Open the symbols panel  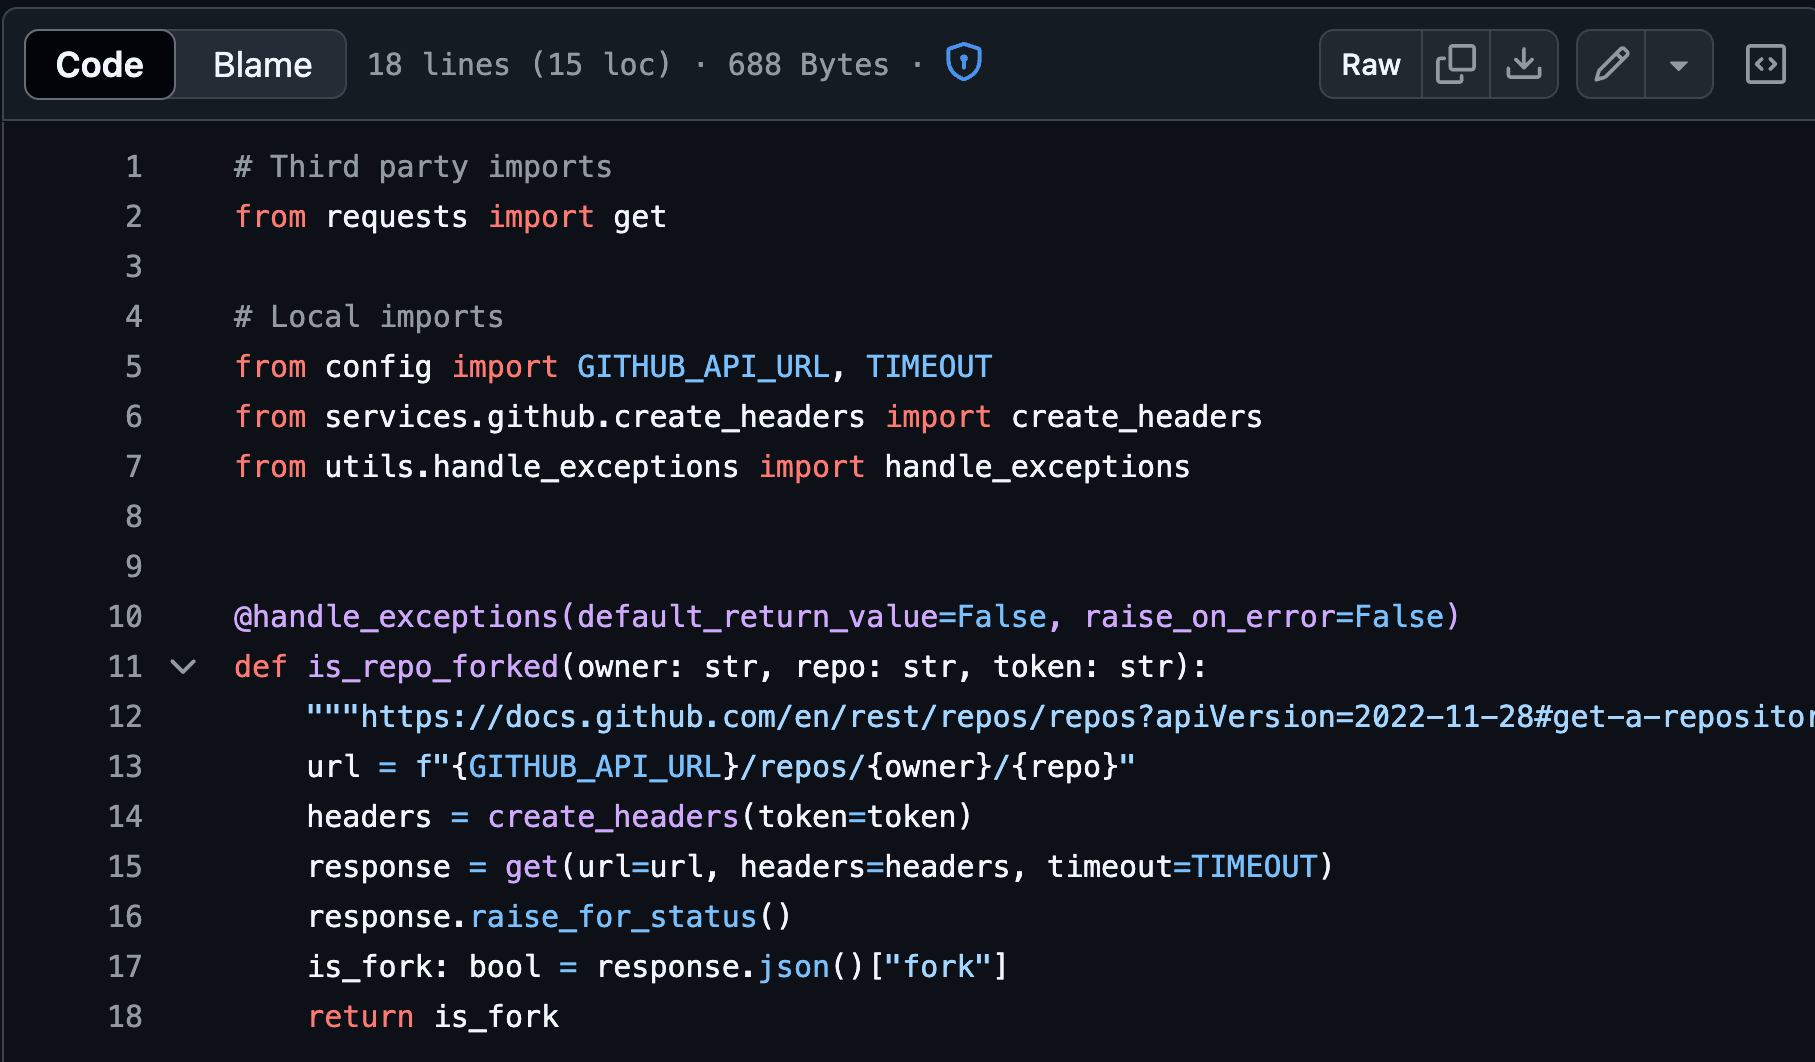click(x=1765, y=63)
